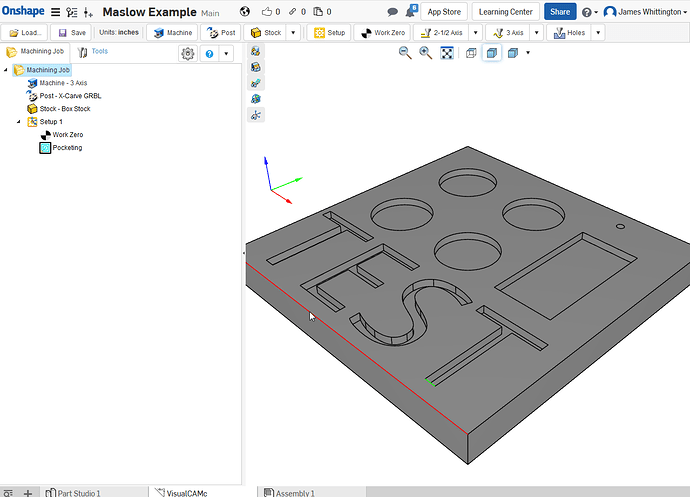Click the third vertical toolbar toolpath icon
The width and height of the screenshot is (690, 497).
(256, 83)
